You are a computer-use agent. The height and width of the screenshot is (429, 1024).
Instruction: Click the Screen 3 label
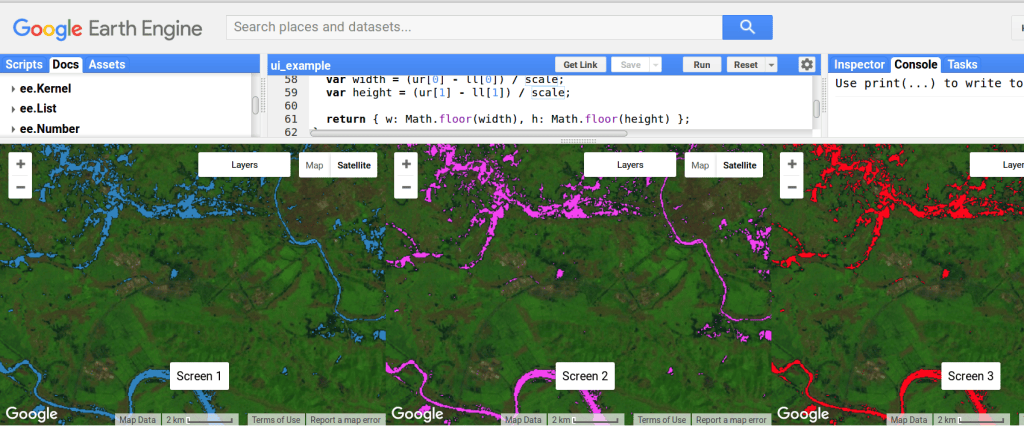971,375
